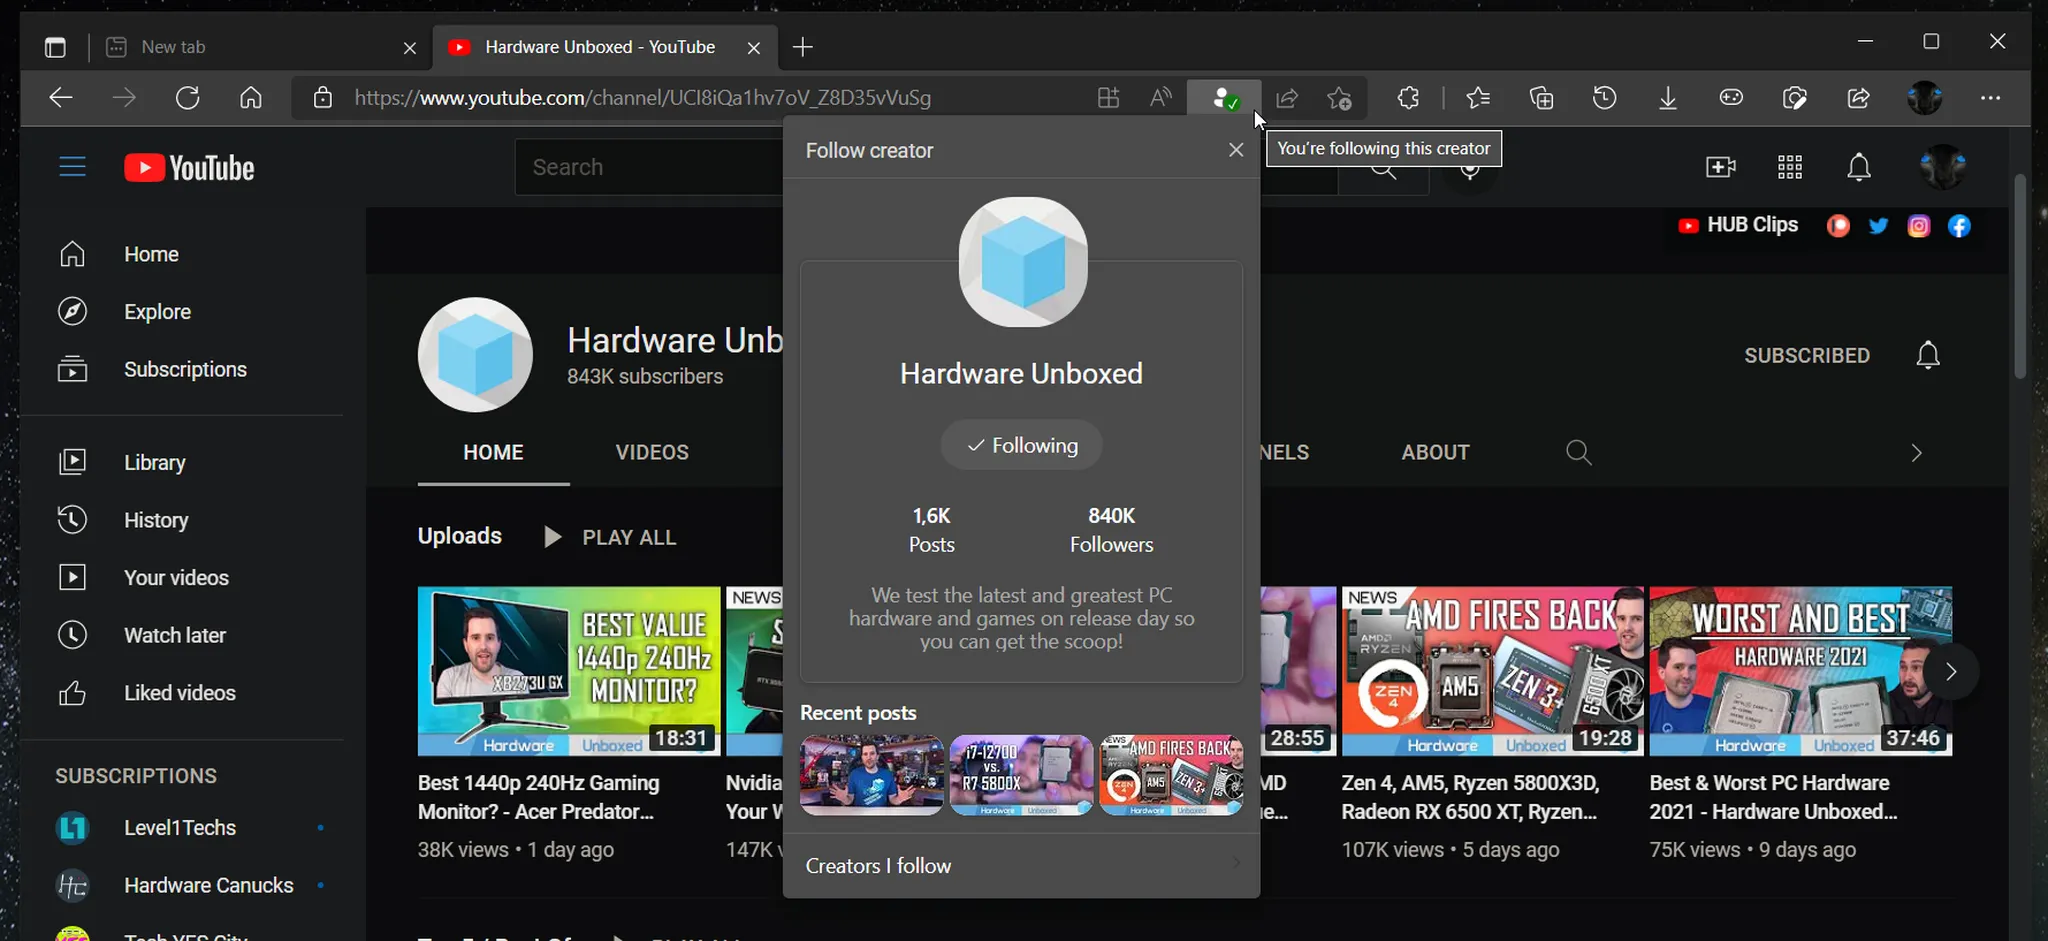Search within the channel using magnifier icon
The width and height of the screenshot is (2048, 941).
tap(1578, 453)
